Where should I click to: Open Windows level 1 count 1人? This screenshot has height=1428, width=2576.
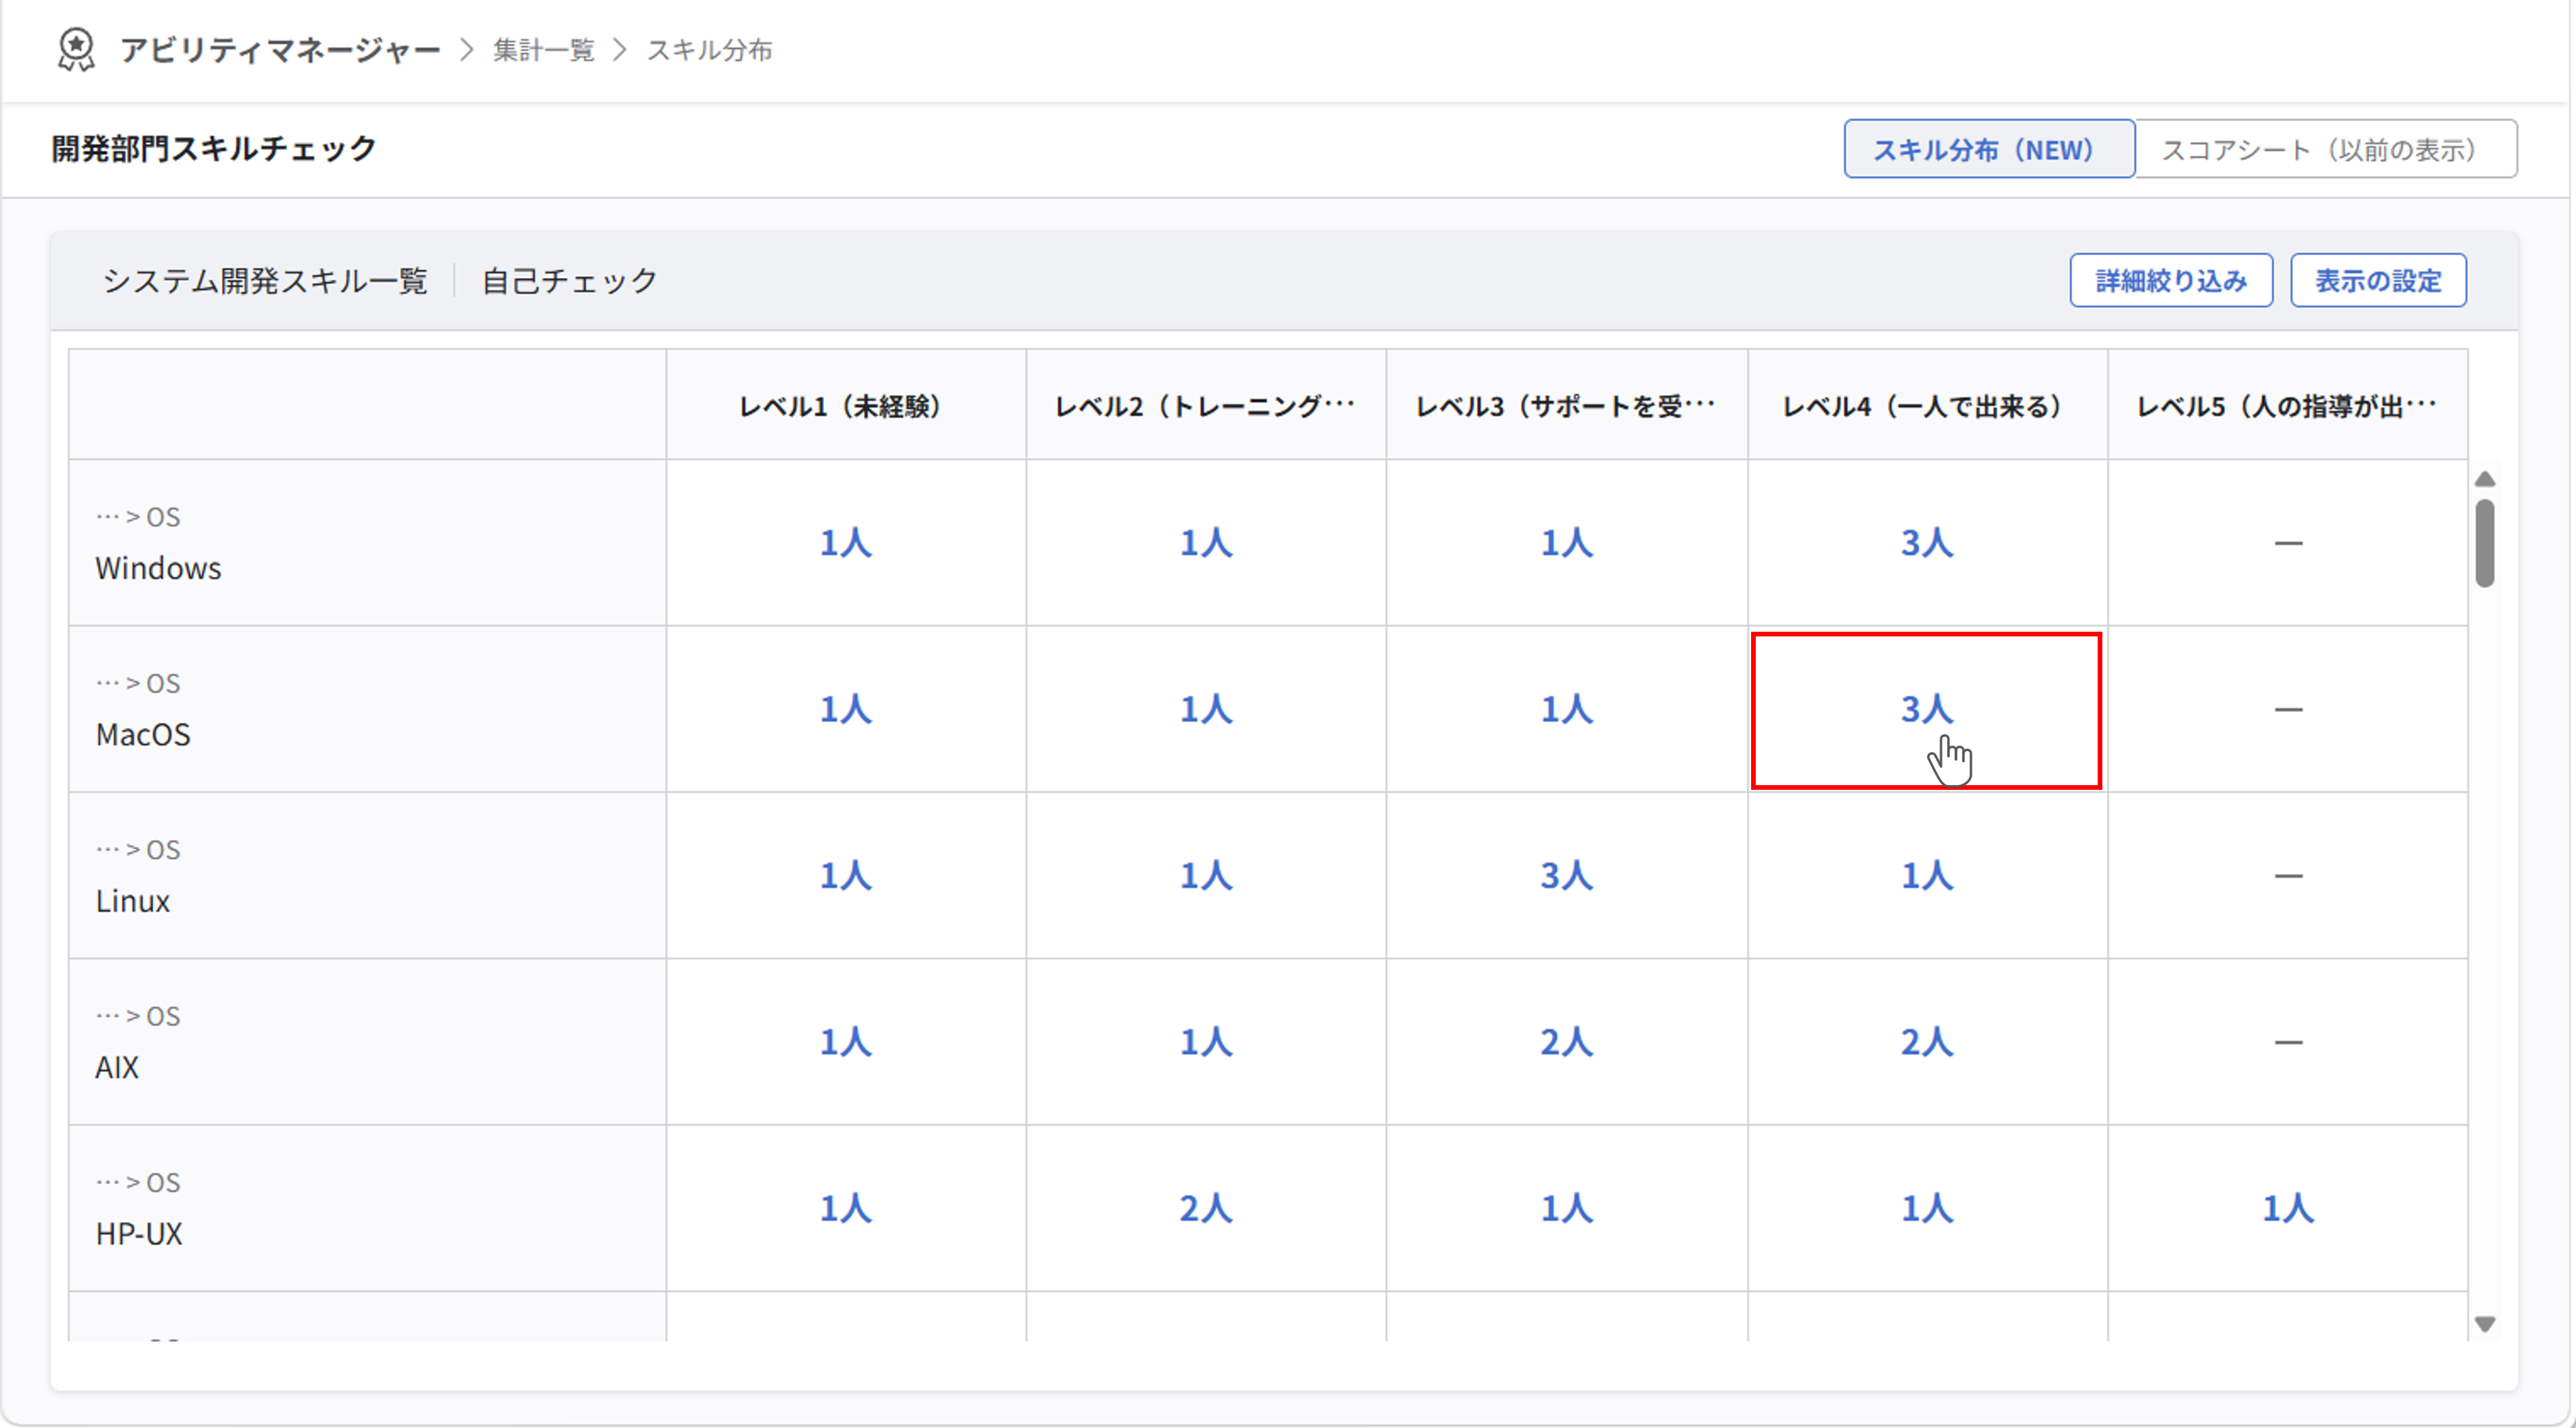(846, 543)
